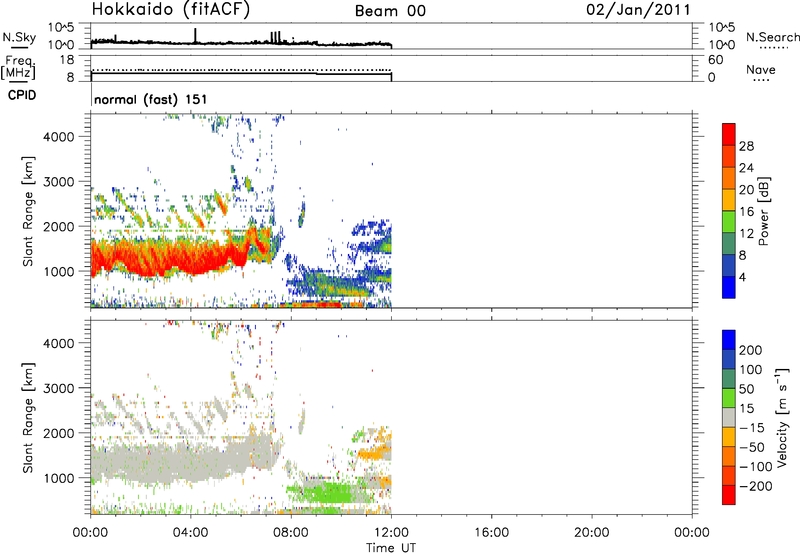Click the "4000" tick on the power panel
The height and width of the screenshot is (554, 800).
pyautogui.click(x=59, y=137)
